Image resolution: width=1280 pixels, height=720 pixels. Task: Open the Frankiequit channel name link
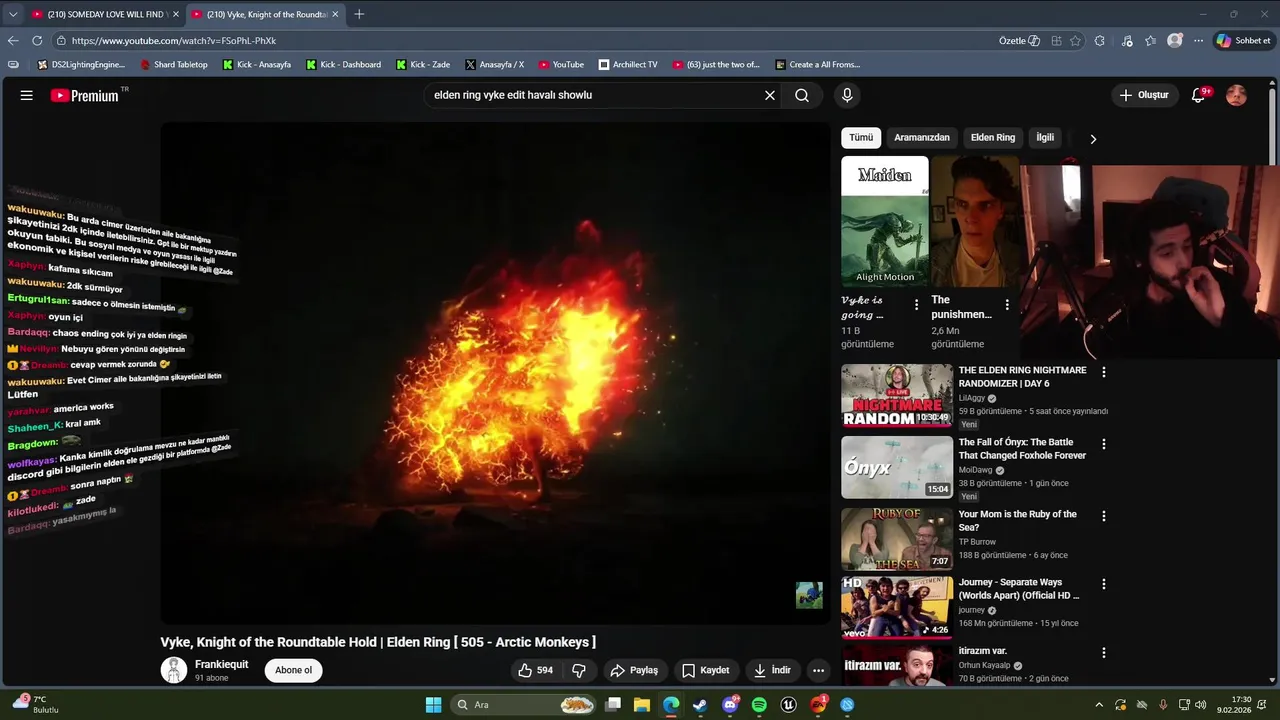pyautogui.click(x=221, y=664)
